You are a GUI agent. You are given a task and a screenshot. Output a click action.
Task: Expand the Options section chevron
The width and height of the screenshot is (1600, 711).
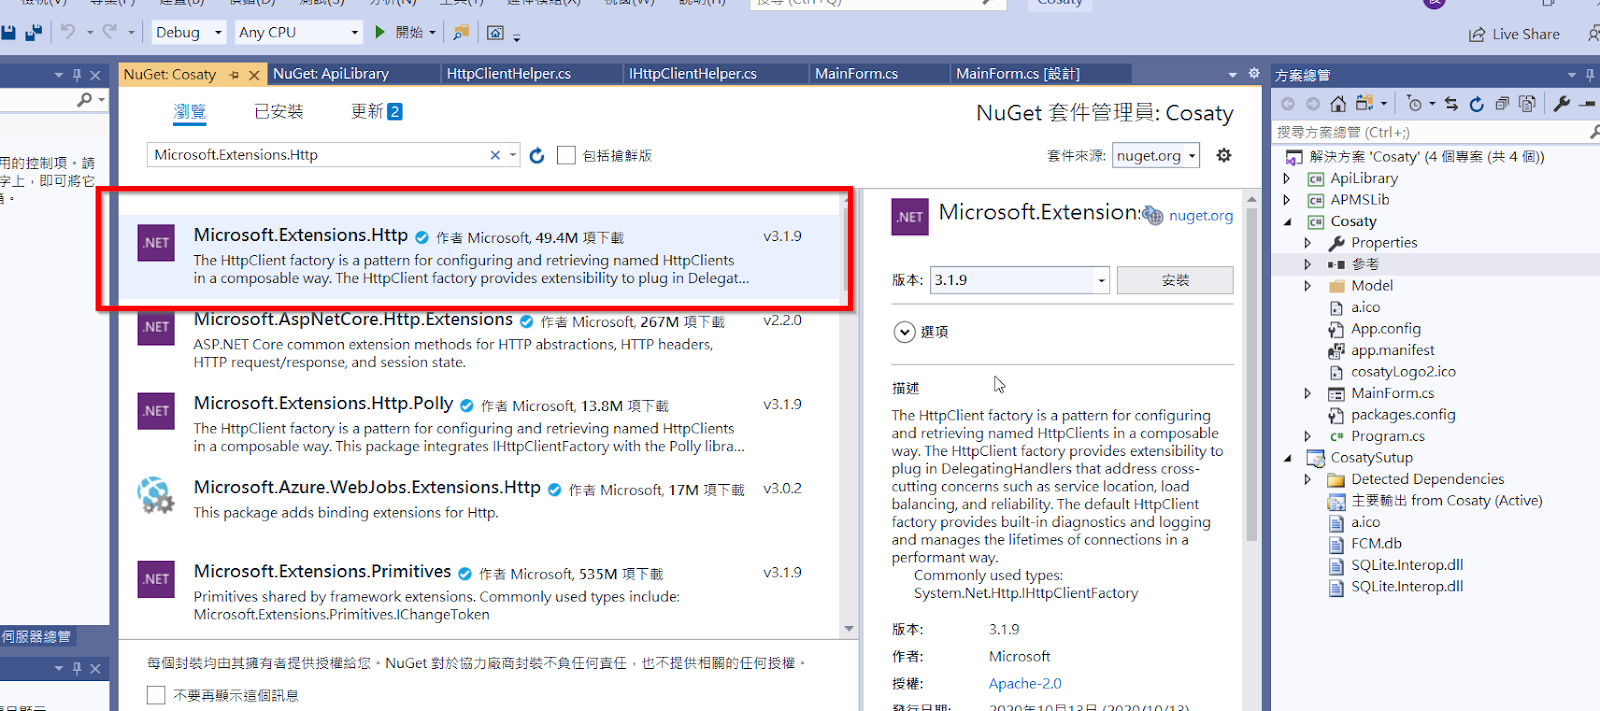point(905,332)
